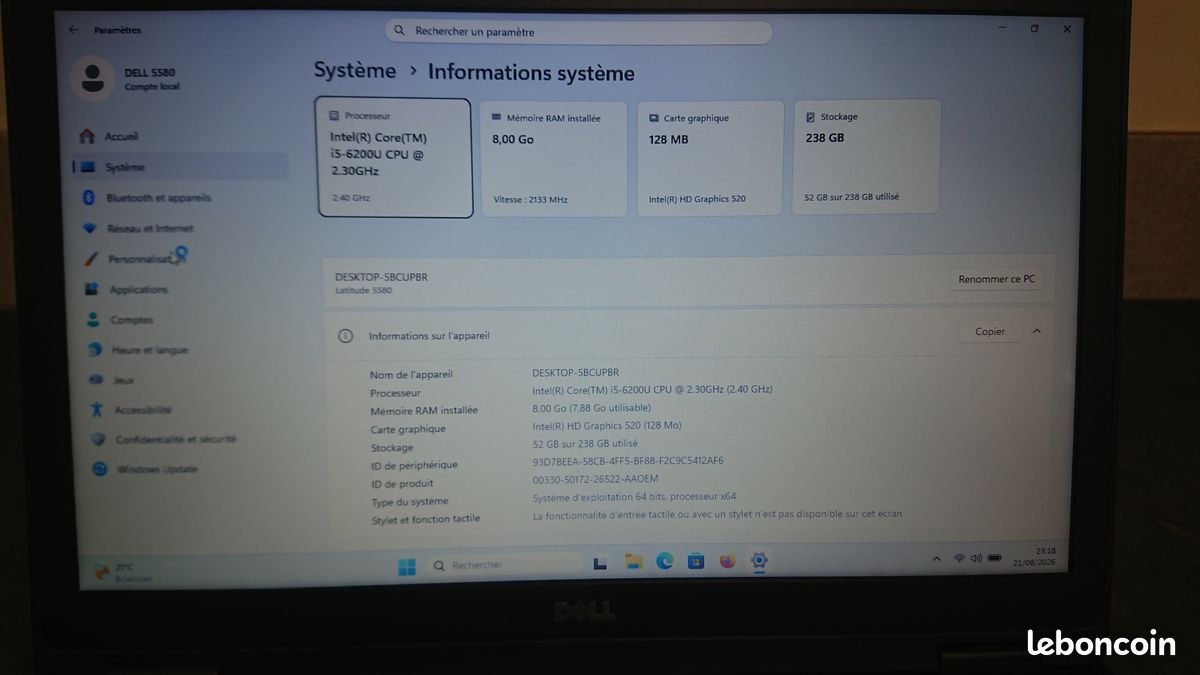Image resolution: width=1200 pixels, height=675 pixels.
Task: Click the battery icon in the system tray
Action: (x=995, y=557)
